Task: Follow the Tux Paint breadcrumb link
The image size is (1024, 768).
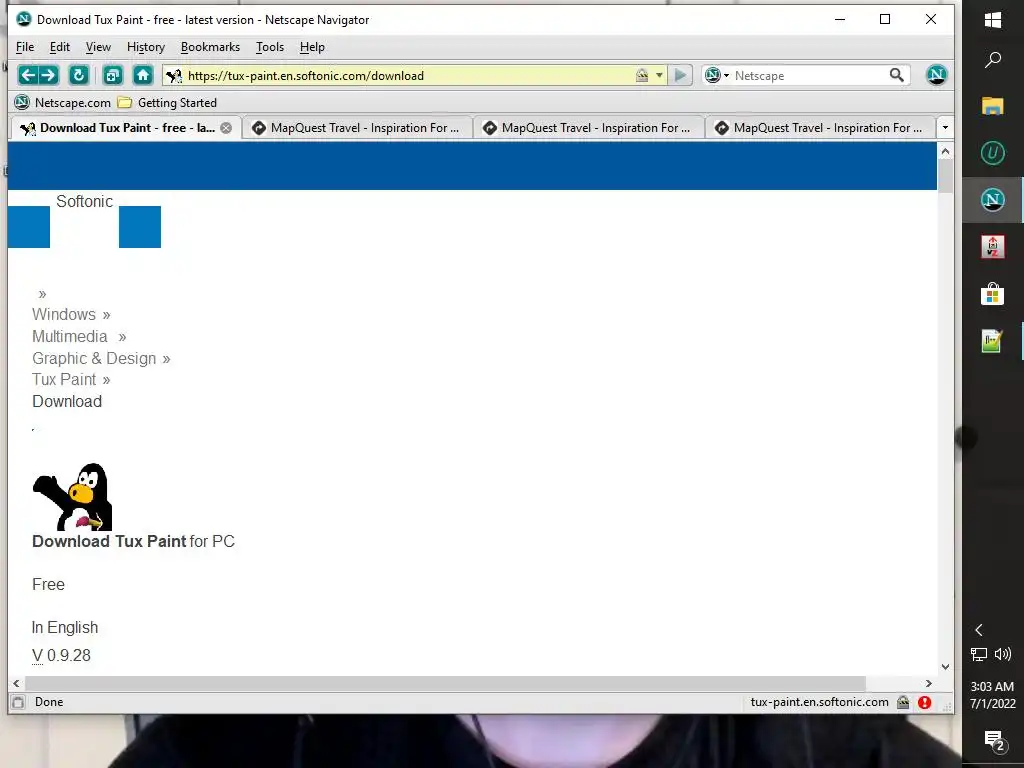Action: click(64, 379)
